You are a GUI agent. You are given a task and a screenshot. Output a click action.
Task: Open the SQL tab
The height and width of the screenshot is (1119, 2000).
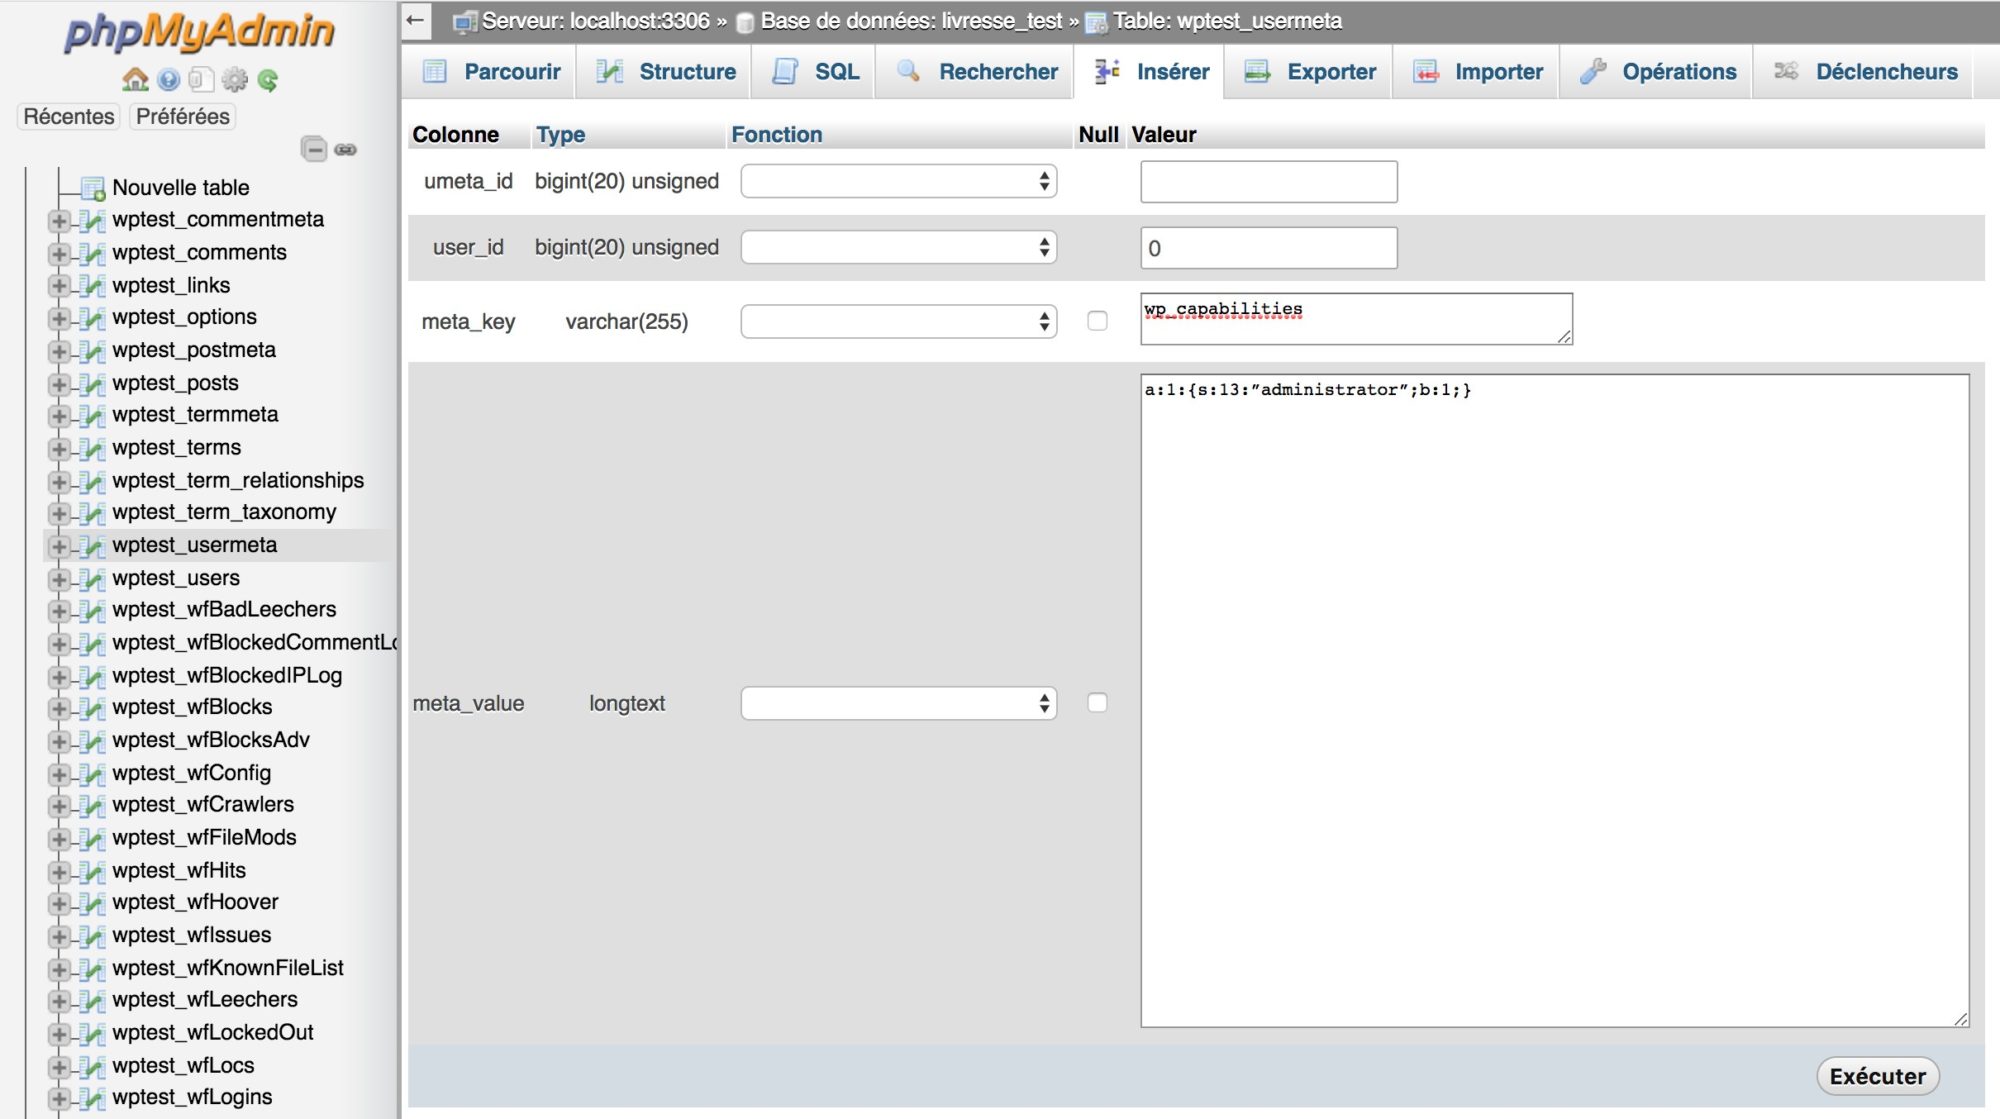click(x=815, y=71)
